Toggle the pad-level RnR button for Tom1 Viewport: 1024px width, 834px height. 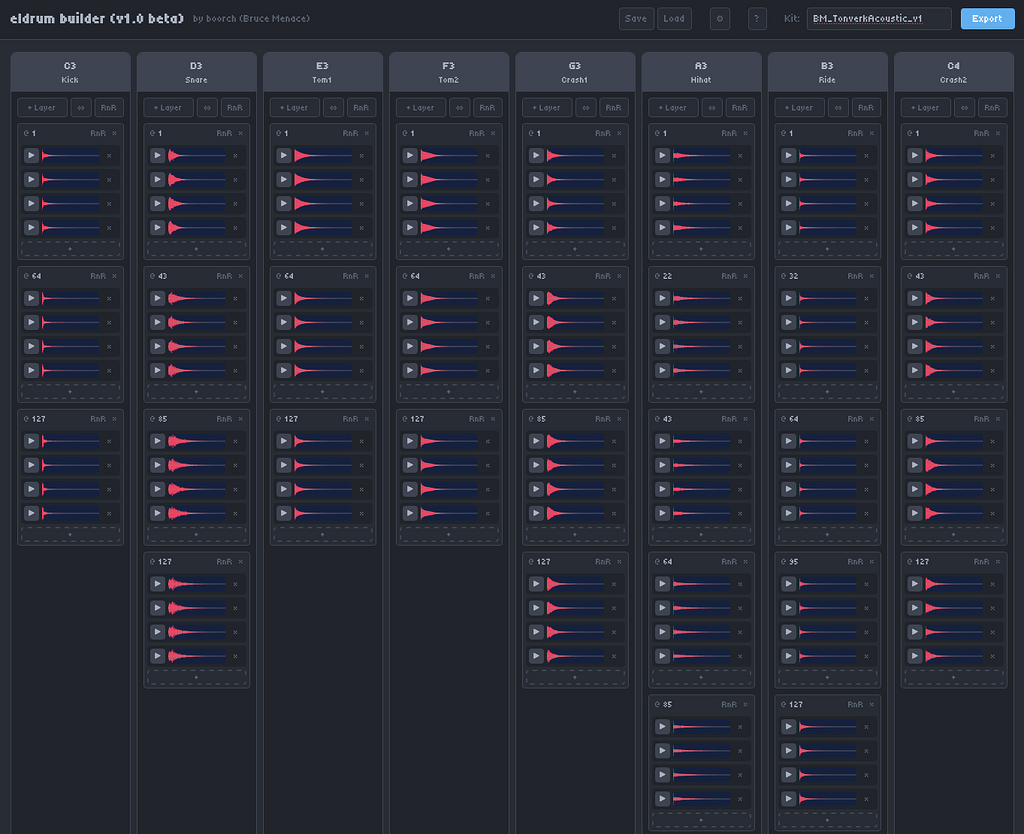[x=361, y=108]
